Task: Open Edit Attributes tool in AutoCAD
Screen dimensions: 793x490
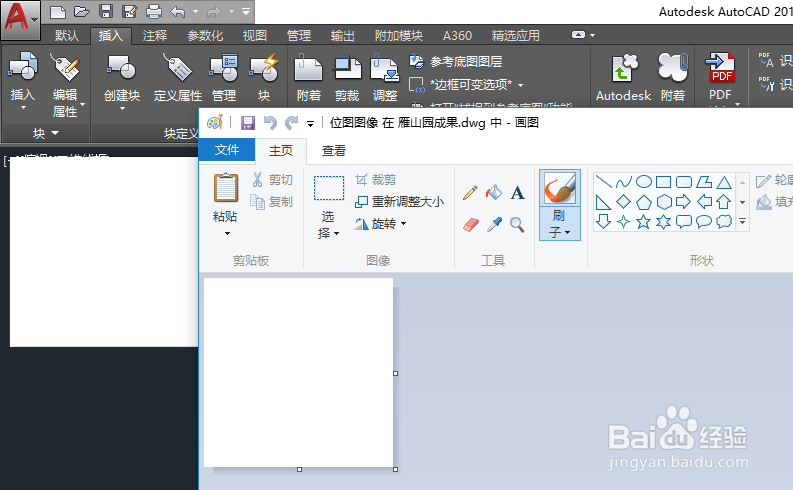Action: click(66, 66)
